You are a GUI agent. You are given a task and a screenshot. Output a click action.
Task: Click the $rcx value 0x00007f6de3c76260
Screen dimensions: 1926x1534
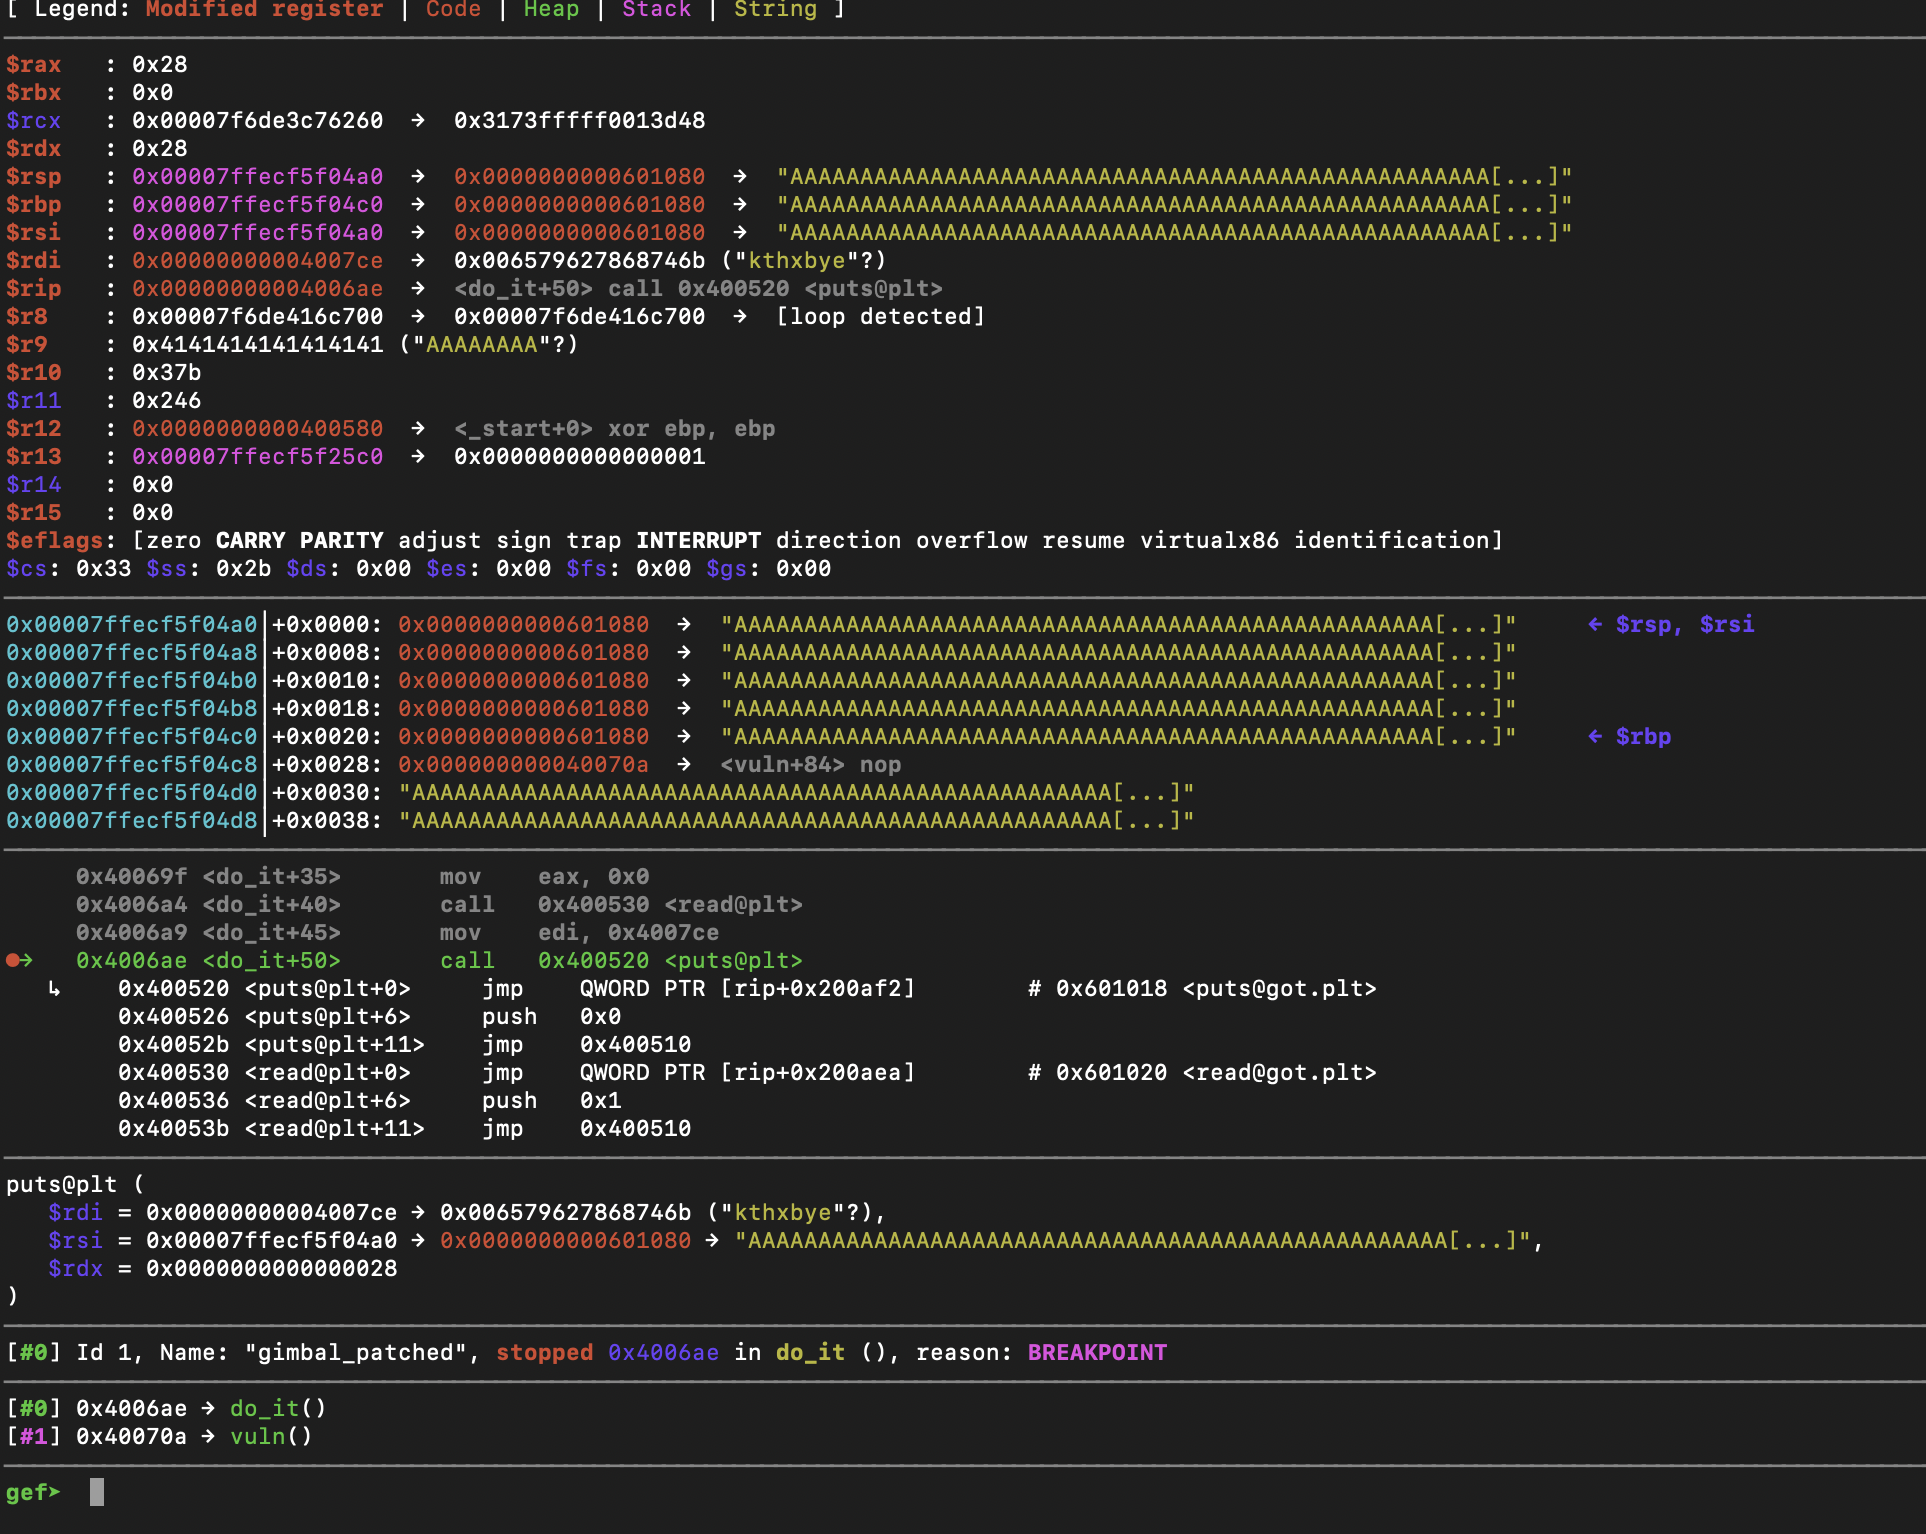[x=257, y=120]
